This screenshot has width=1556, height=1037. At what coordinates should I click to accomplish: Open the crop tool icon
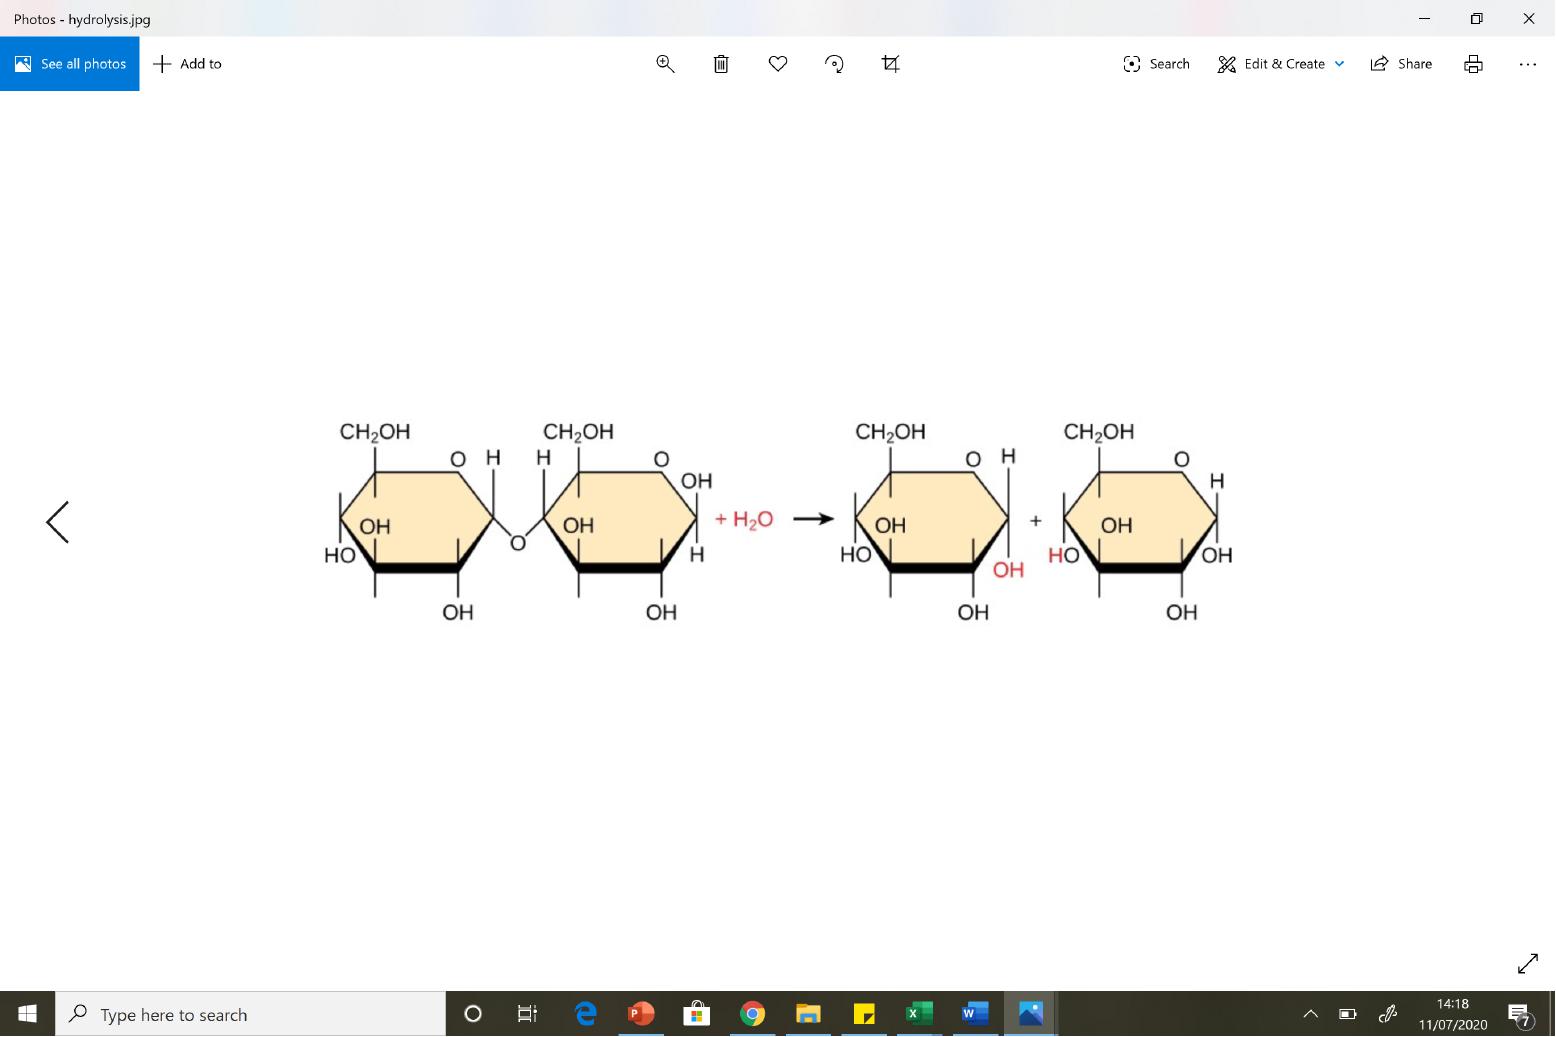point(891,64)
